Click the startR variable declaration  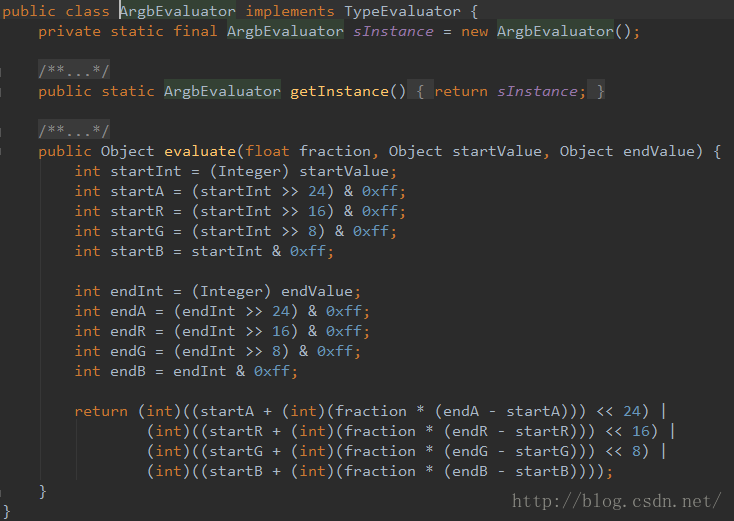[x=132, y=211]
